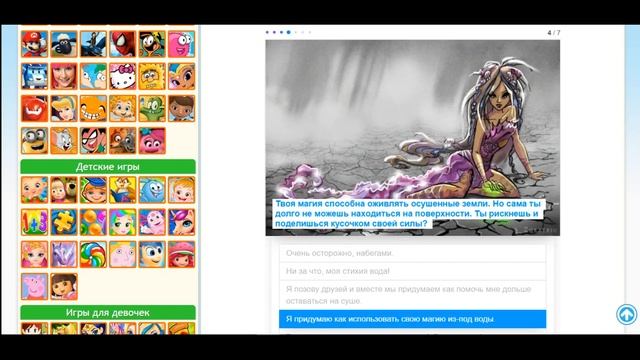Choose answer 'Я придумаю как использовать свою магию'

point(413,319)
